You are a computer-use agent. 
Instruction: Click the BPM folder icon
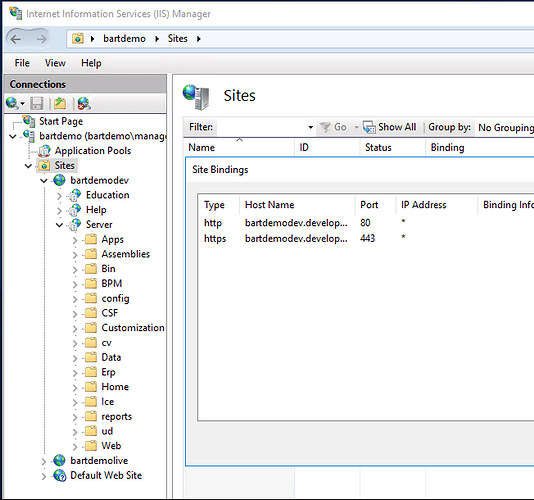pos(91,283)
